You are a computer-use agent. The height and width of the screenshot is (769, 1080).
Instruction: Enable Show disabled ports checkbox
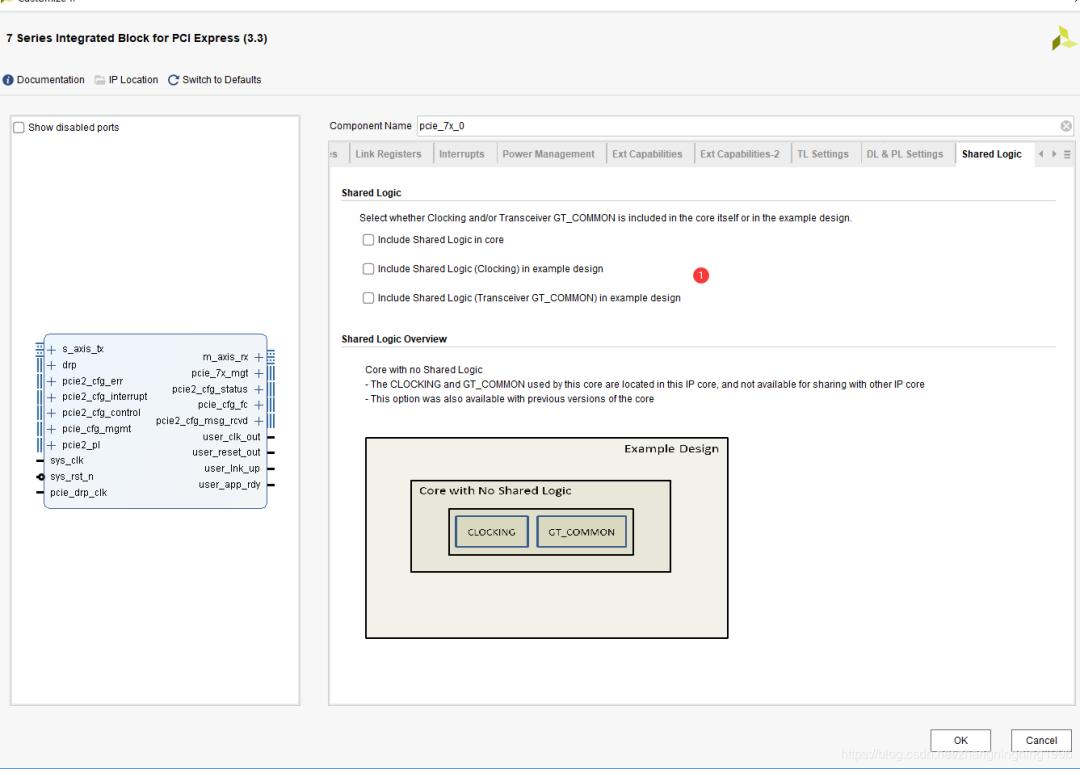tap(19, 127)
